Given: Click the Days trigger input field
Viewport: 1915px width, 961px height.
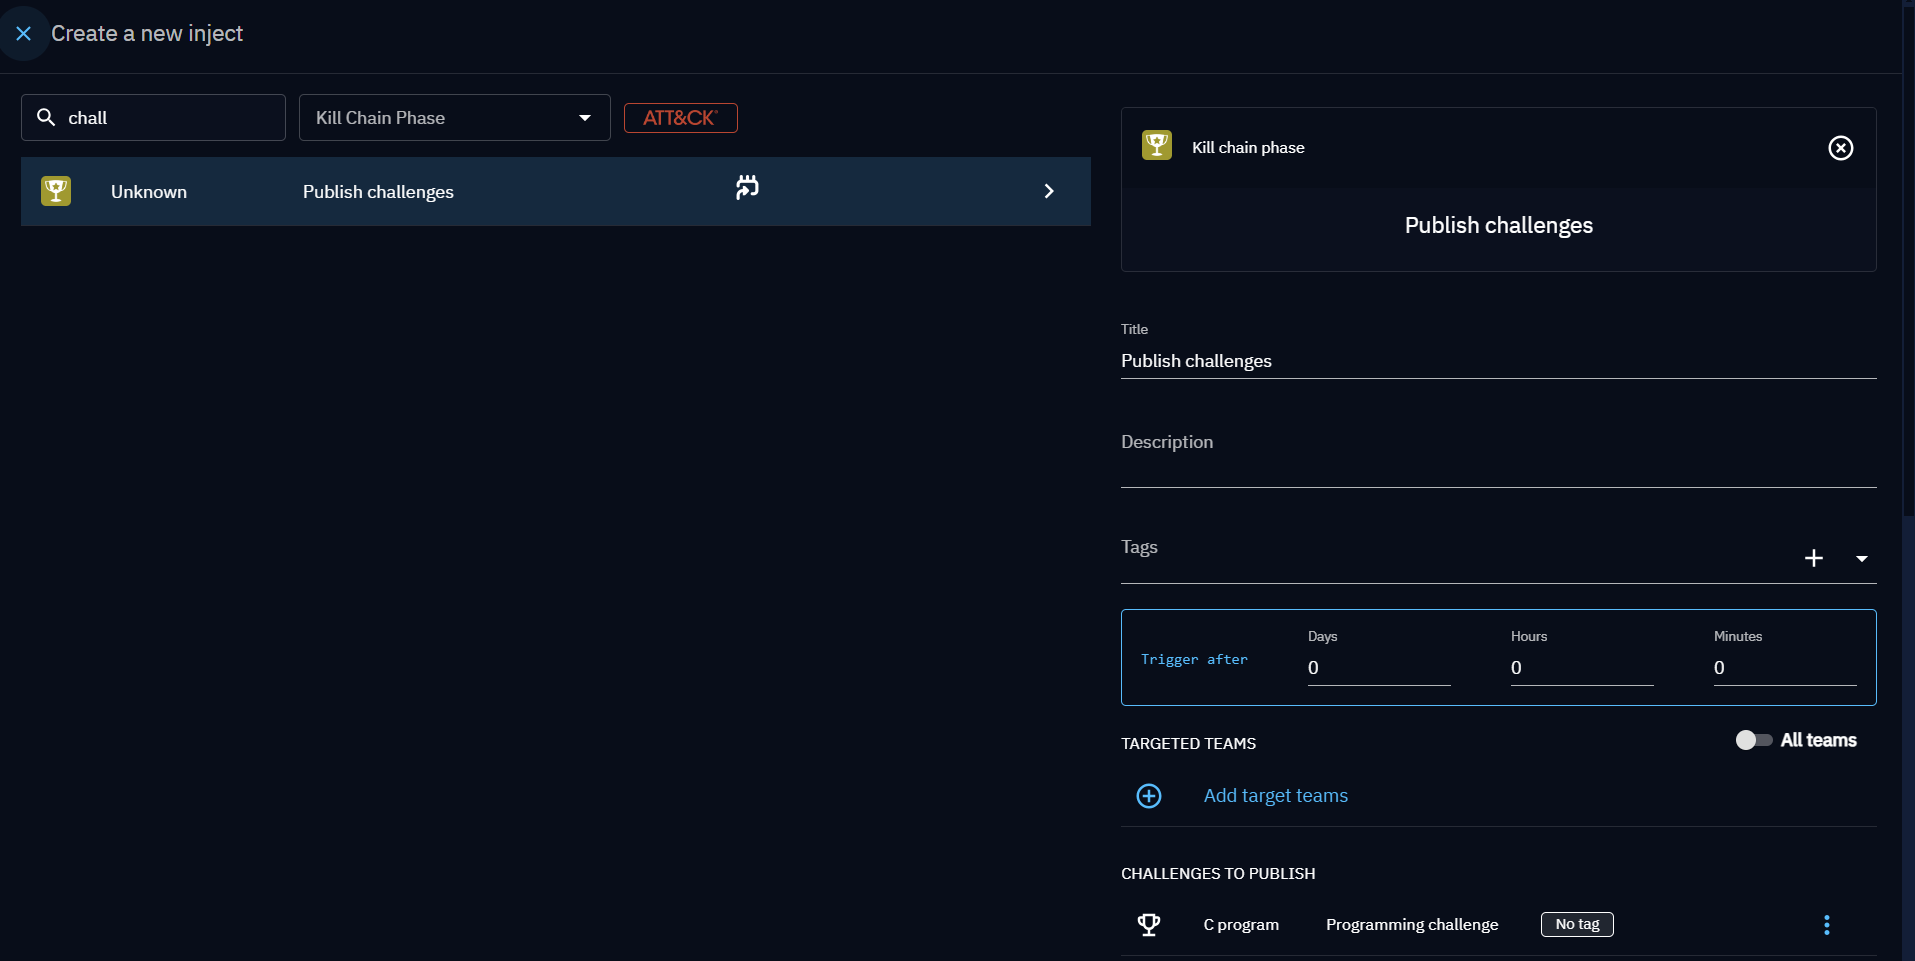Looking at the screenshot, I should 1378,668.
